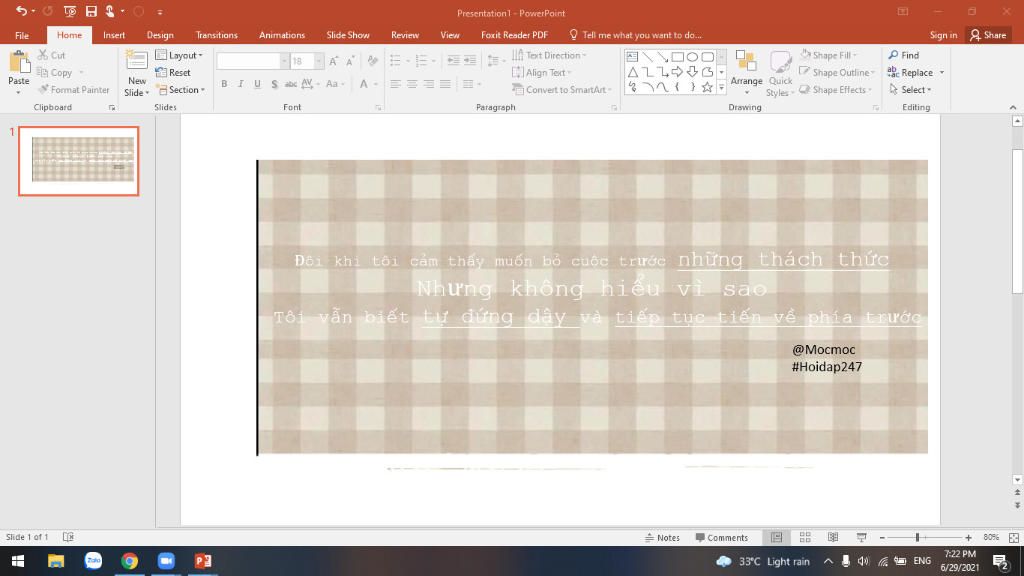Toggle text Shadow formatting

point(274,84)
